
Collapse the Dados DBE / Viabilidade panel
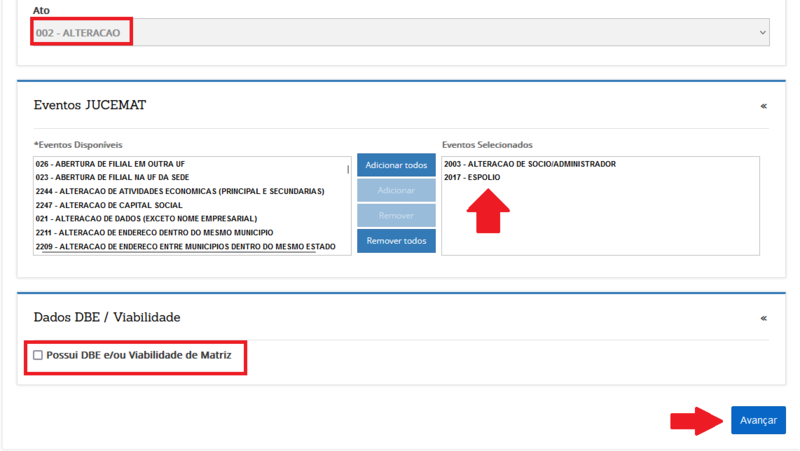763,317
